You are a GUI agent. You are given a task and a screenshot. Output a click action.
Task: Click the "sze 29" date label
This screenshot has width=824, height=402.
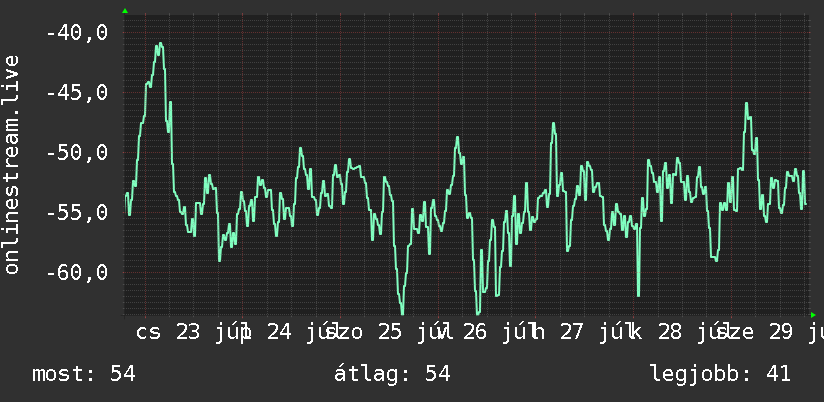[x=754, y=333]
